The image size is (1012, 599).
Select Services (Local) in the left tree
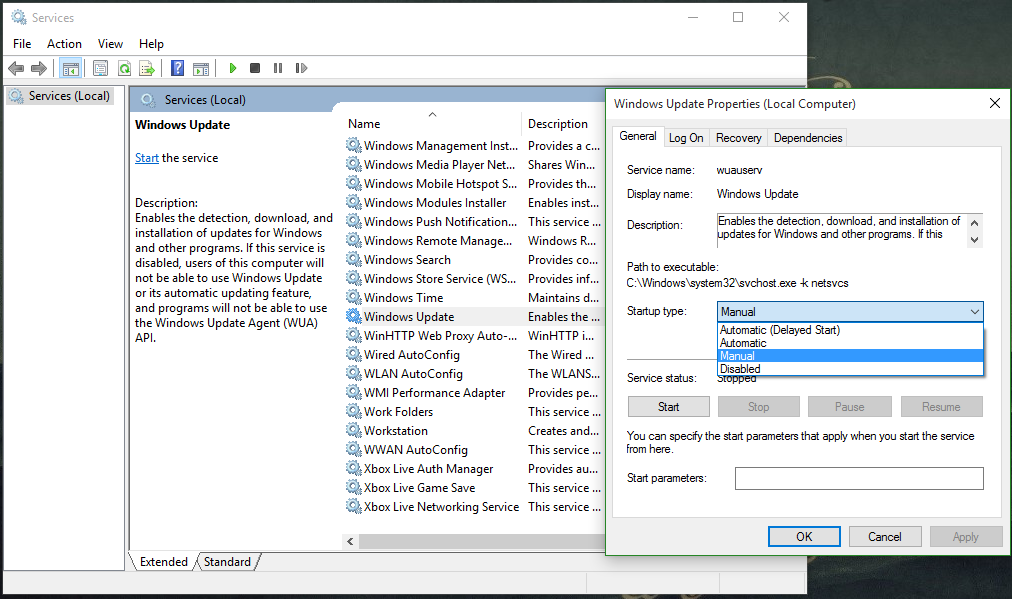coord(60,96)
